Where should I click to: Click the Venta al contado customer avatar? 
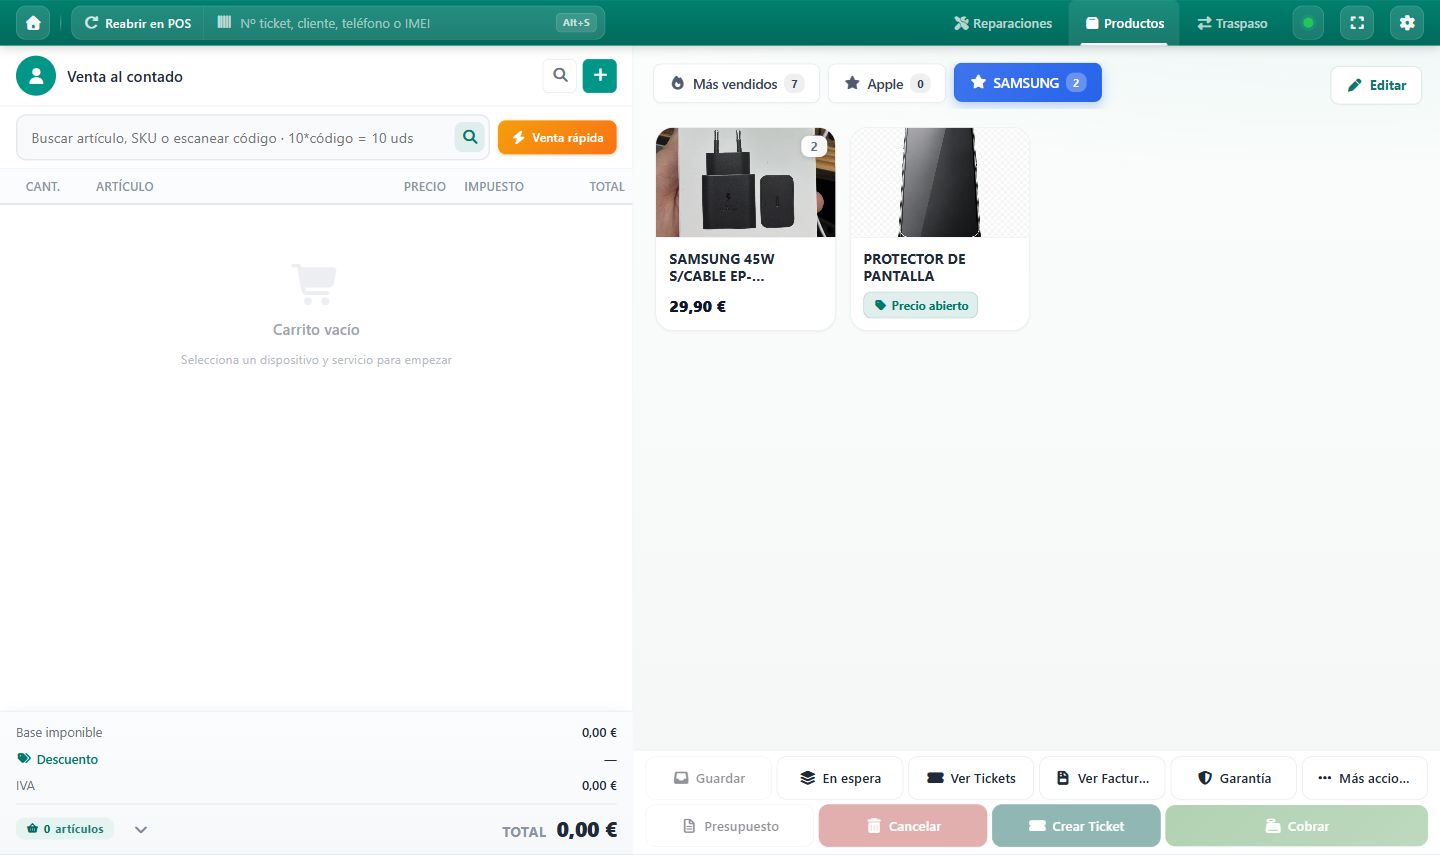pyautogui.click(x=36, y=76)
